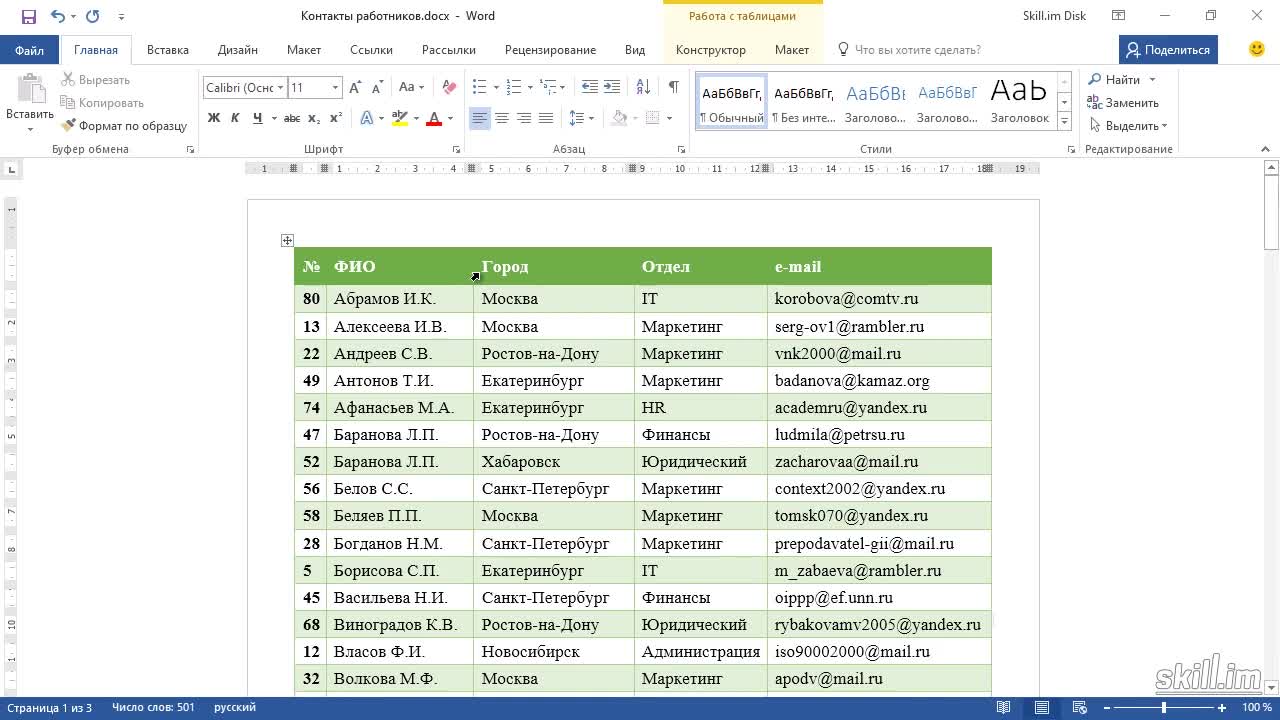The image size is (1280, 720).
Task: Click the word count 'Число слов: 501'
Action: pyautogui.click(x=153, y=708)
